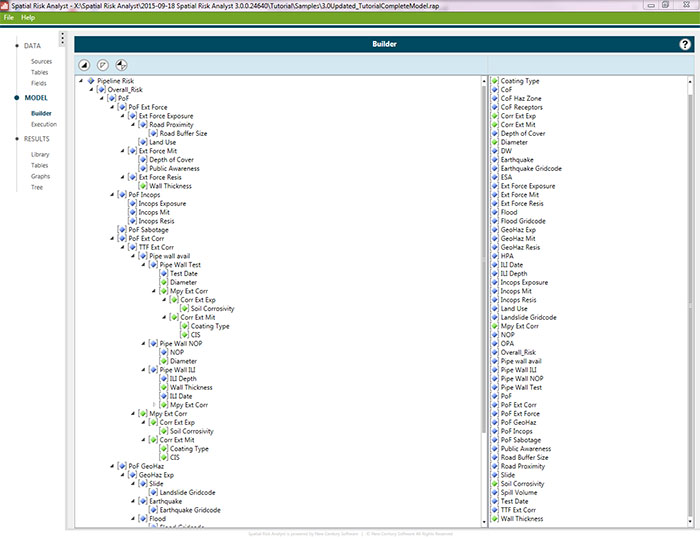Viewport: 700px width, 538px height.
Task: Open the Execution page under MODEL
Action: (44, 124)
